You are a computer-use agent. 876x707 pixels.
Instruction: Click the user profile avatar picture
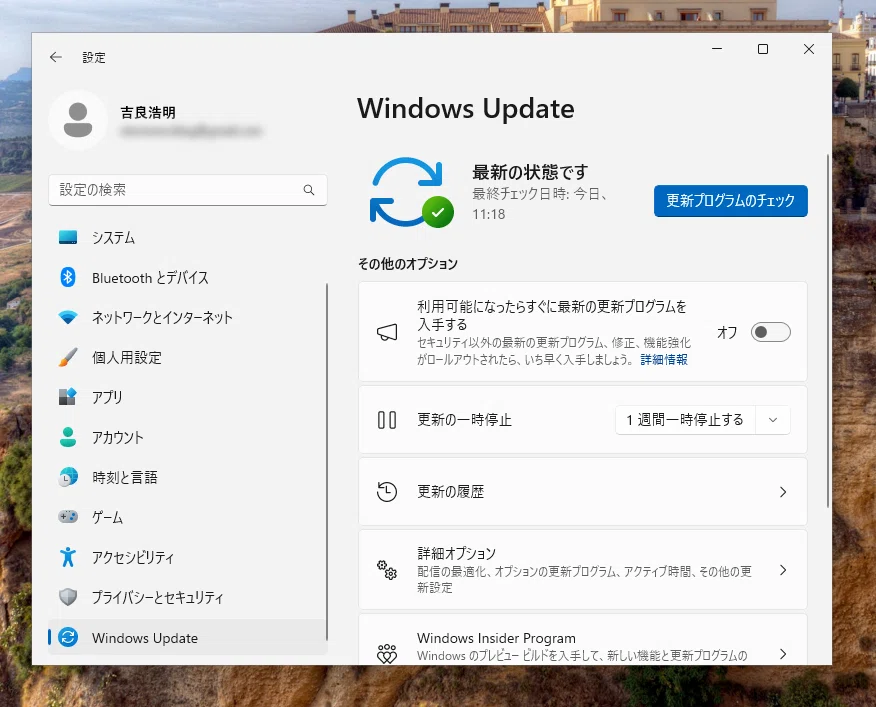(78, 120)
